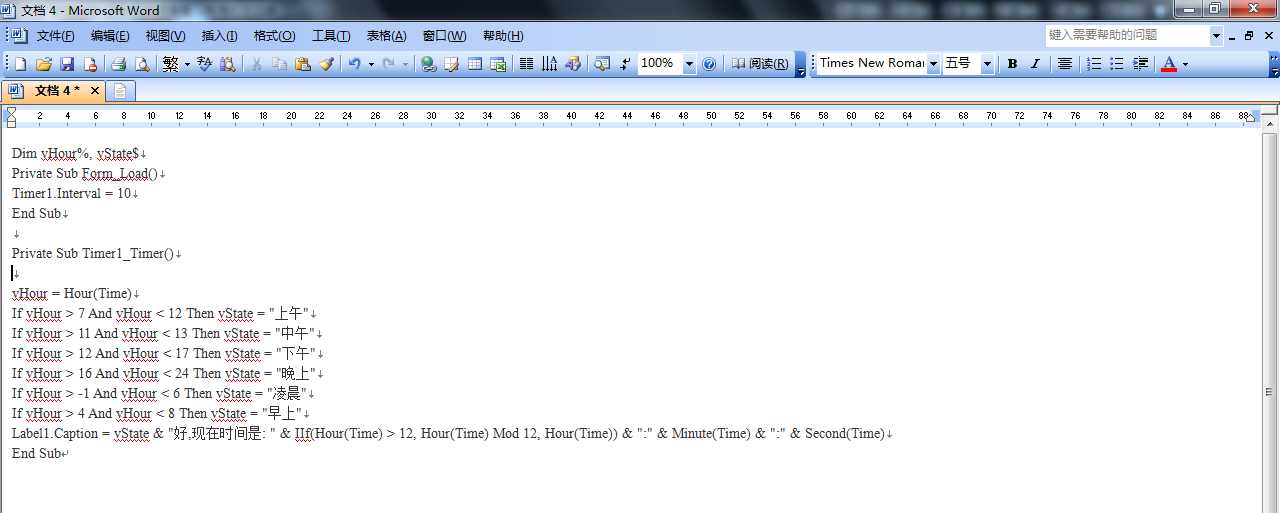This screenshot has width=1280, height=513.
Task: Undo the last action
Action: (x=354, y=63)
